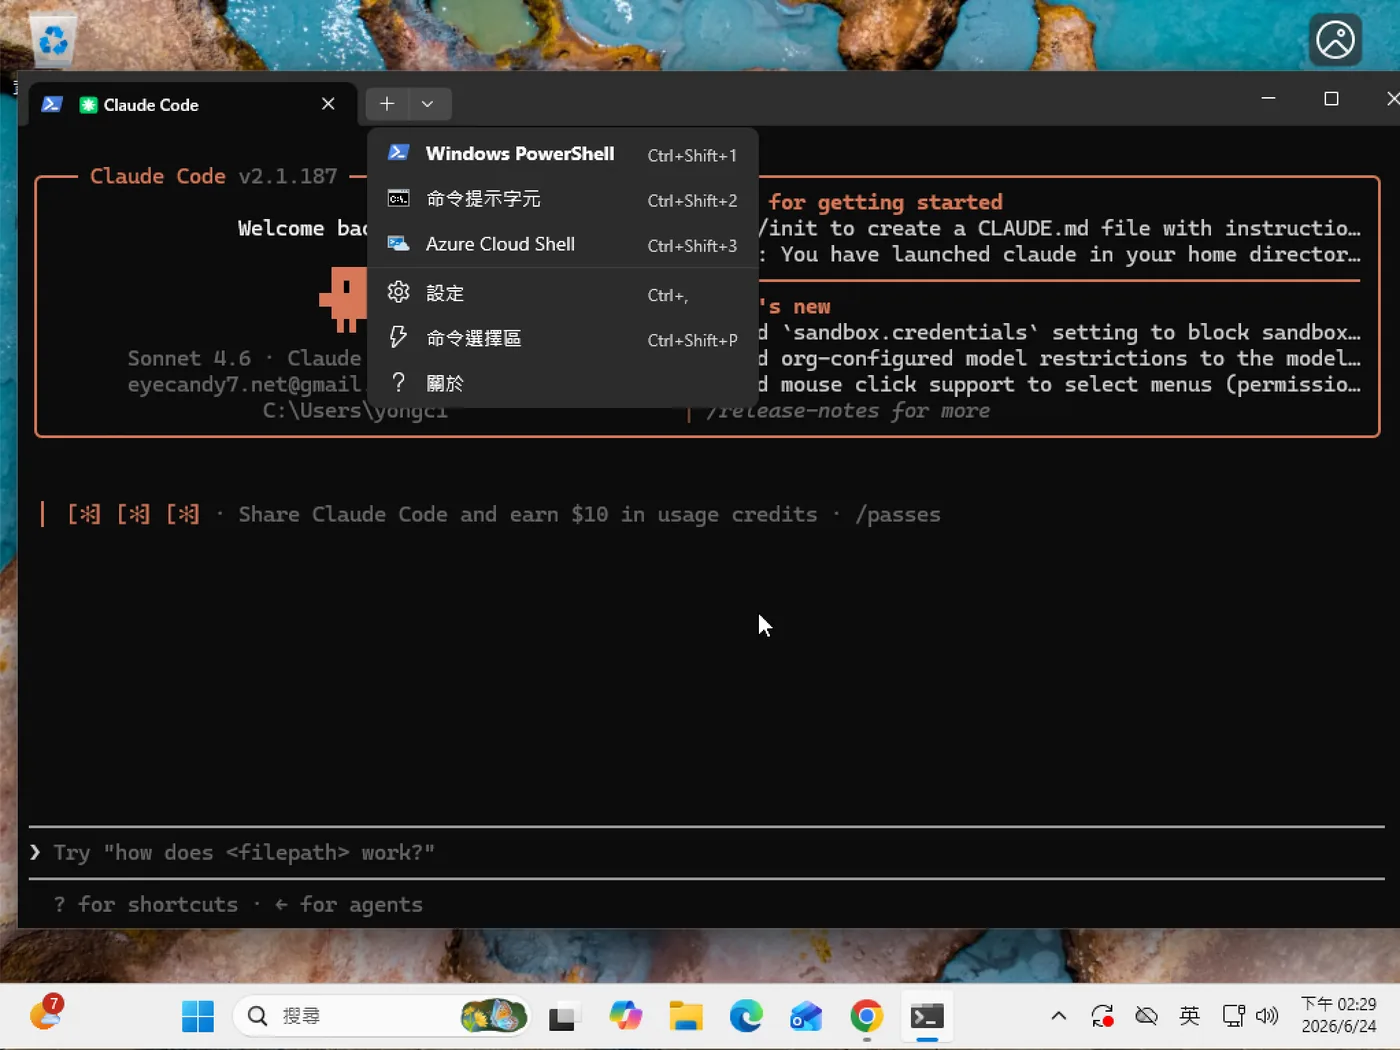The image size is (1400, 1050).
Task: Open the volume speaker tray icon
Action: [1267, 1016]
